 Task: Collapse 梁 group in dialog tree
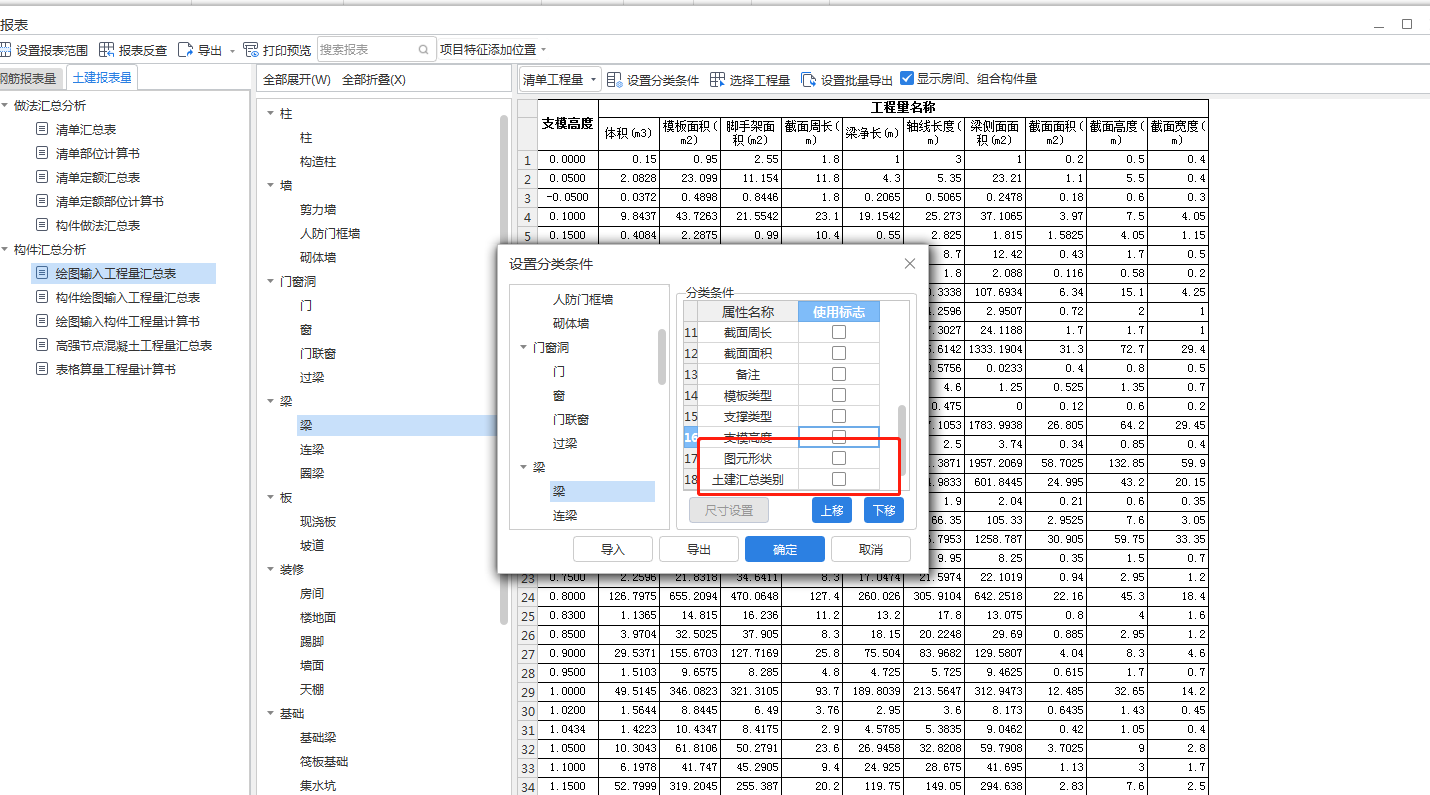524,467
